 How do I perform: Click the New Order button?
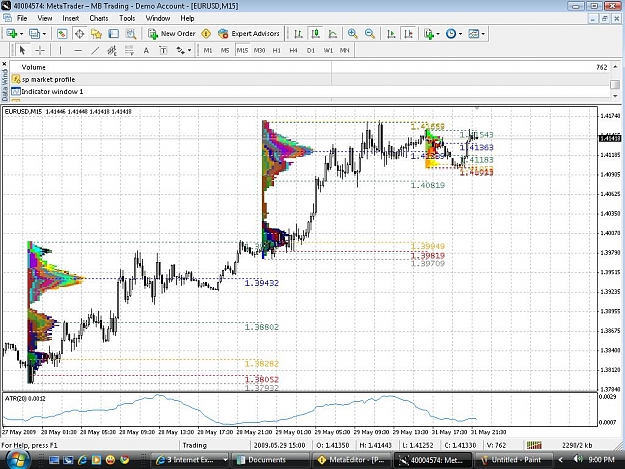(x=171, y=34)
